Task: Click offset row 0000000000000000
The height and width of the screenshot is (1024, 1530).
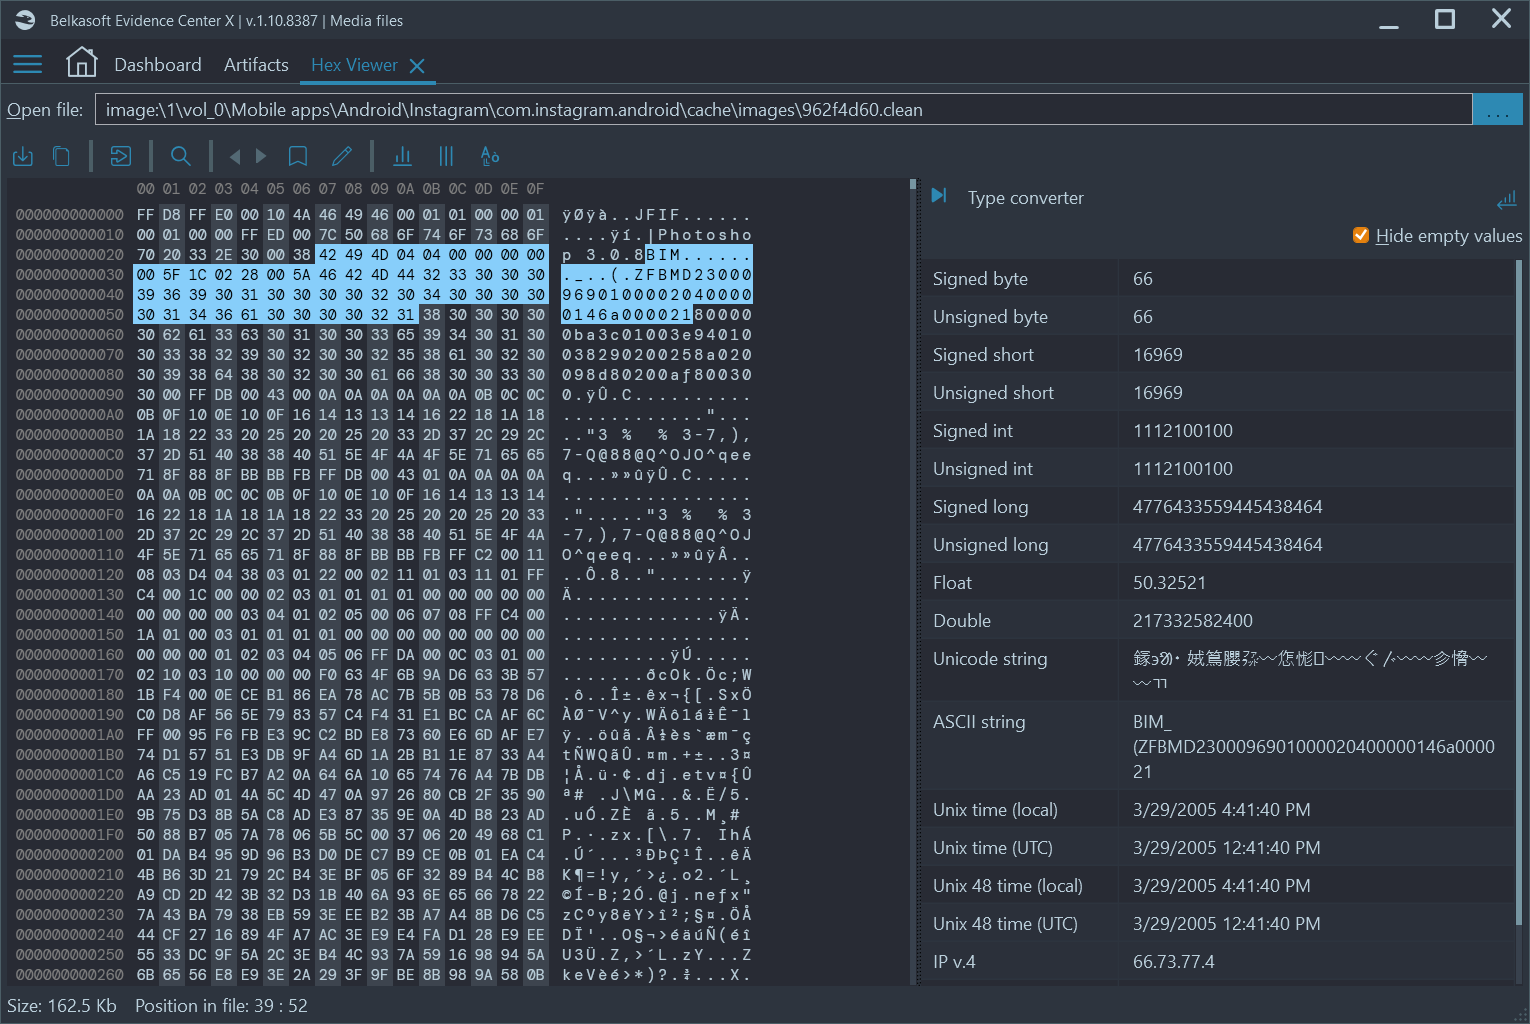Action: (70, 215)
